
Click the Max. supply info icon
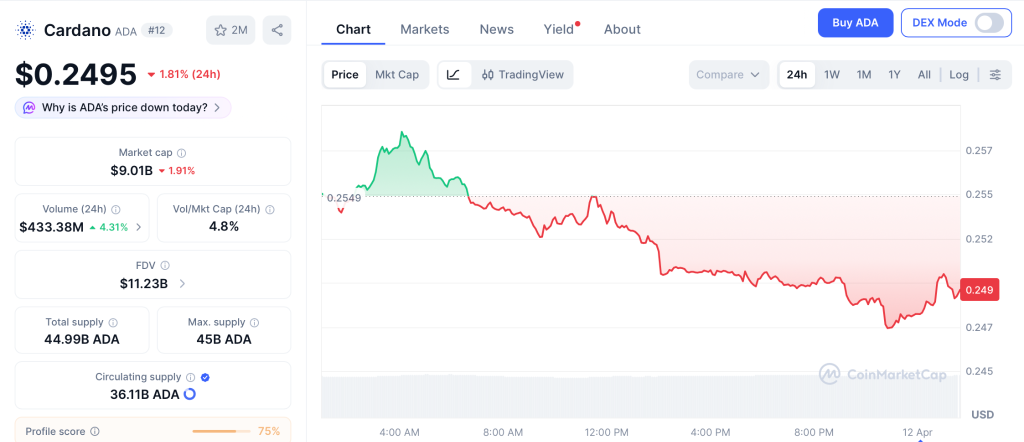(x=253, y=323)
